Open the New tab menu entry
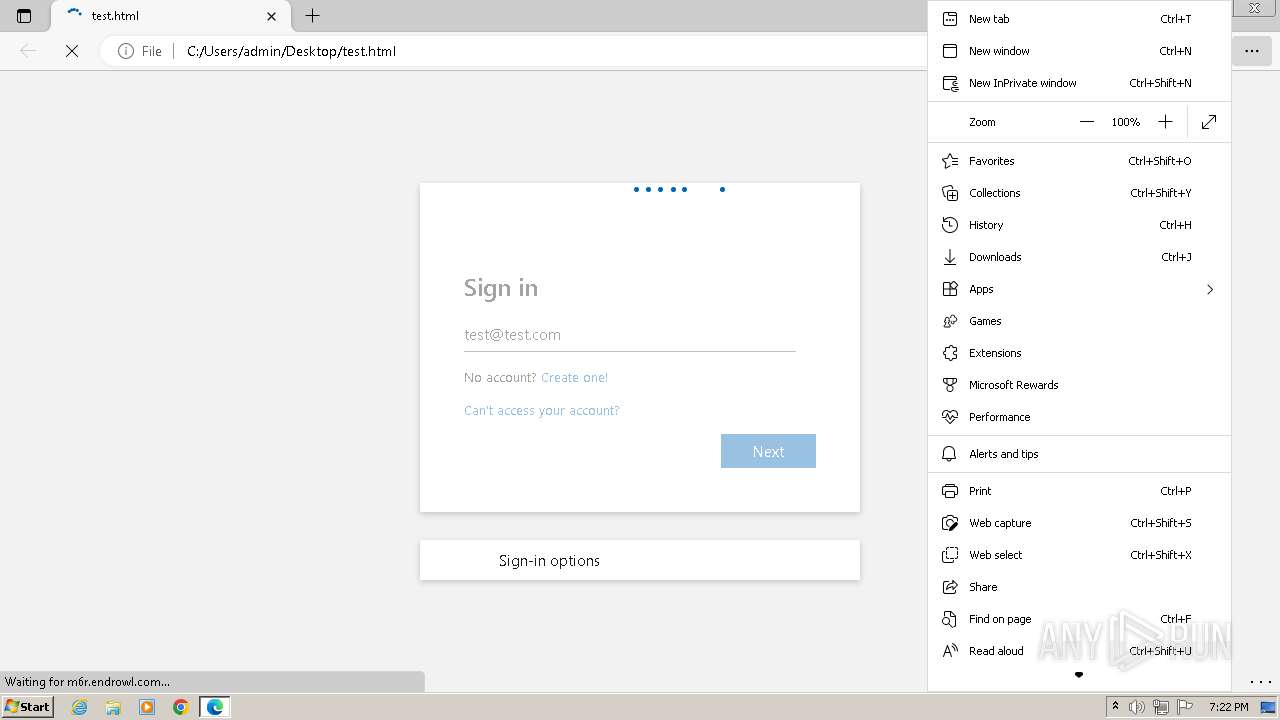1280x720 pixels. tap(1079, 19)
